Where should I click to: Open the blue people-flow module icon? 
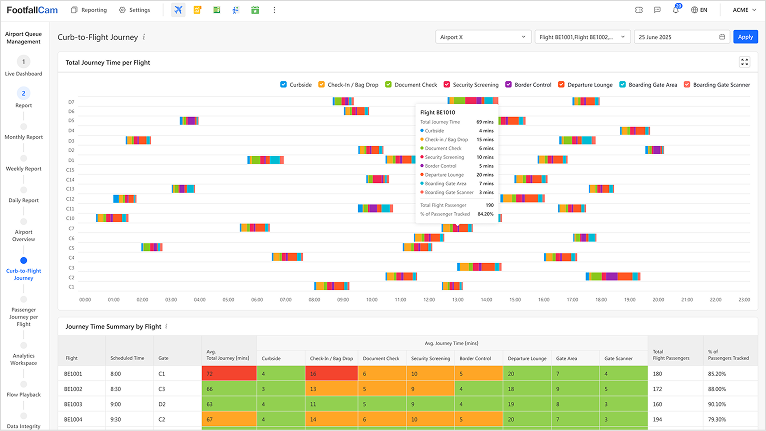236,10
